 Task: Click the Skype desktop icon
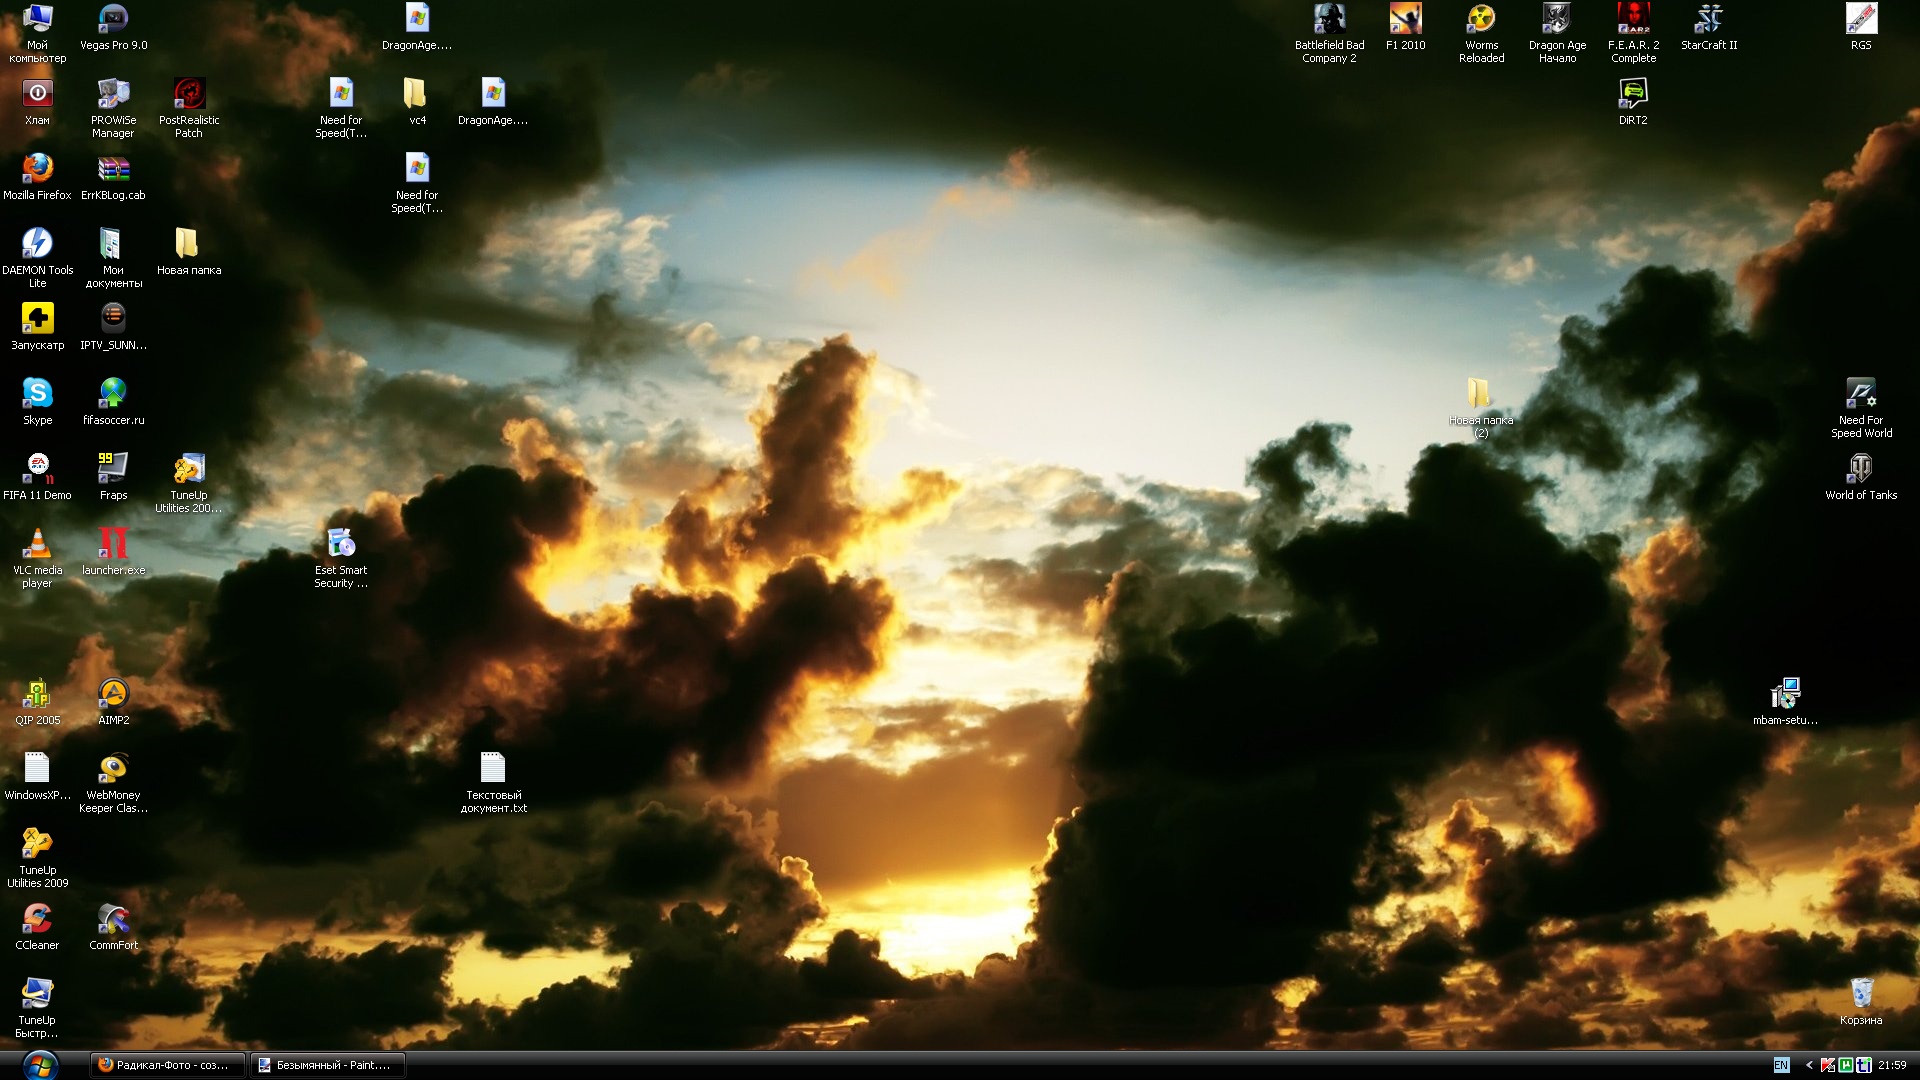pyautogui.click(x=37, y=394)
